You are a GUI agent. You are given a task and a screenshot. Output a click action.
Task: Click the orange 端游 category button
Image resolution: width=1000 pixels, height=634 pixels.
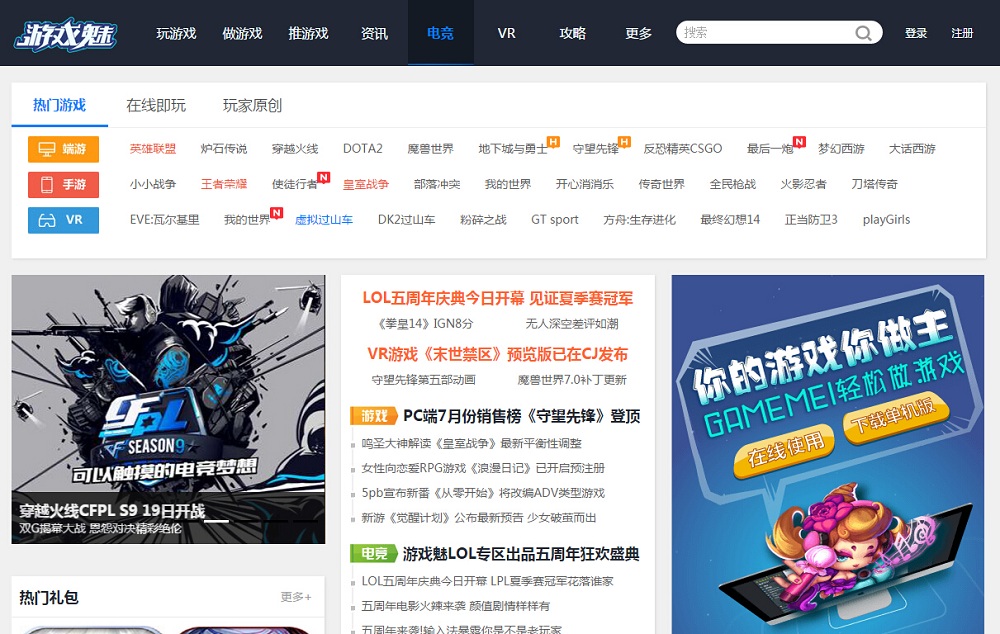tap(63, 149)
